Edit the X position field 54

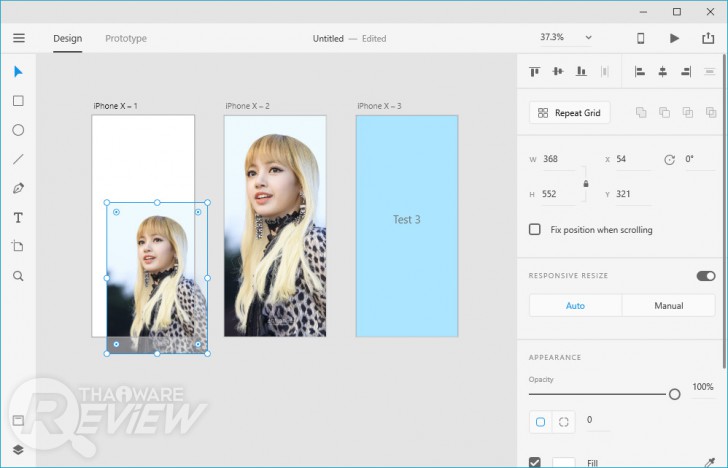pos(633,159)
